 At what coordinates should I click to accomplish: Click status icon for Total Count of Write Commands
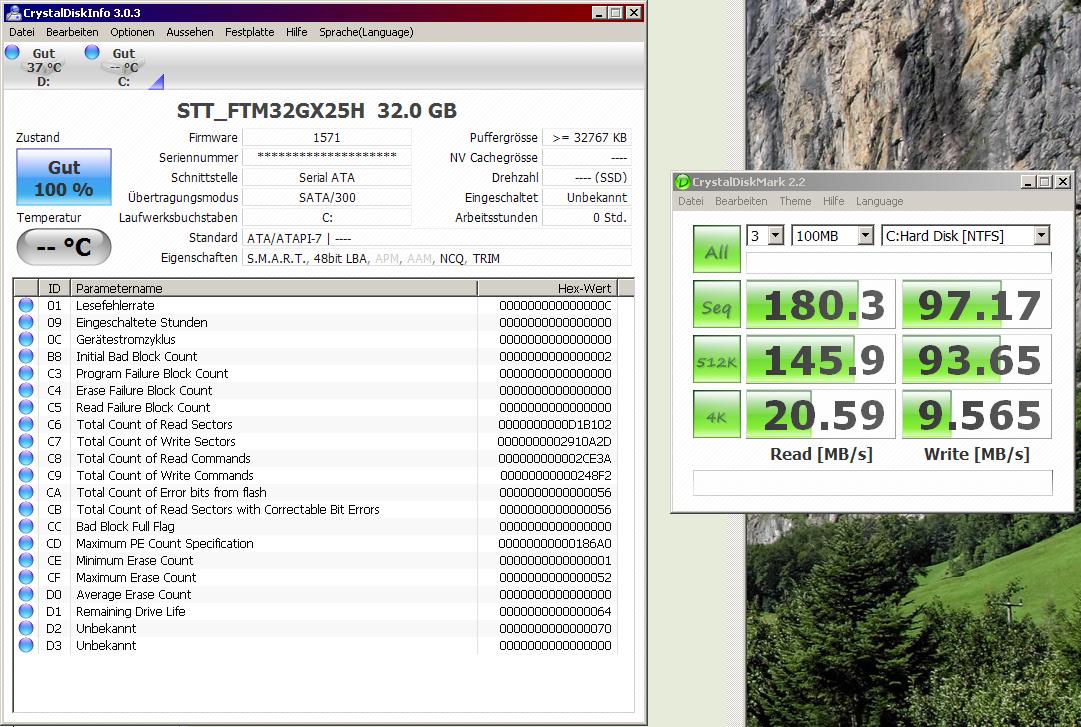click(x=26, y=475)
